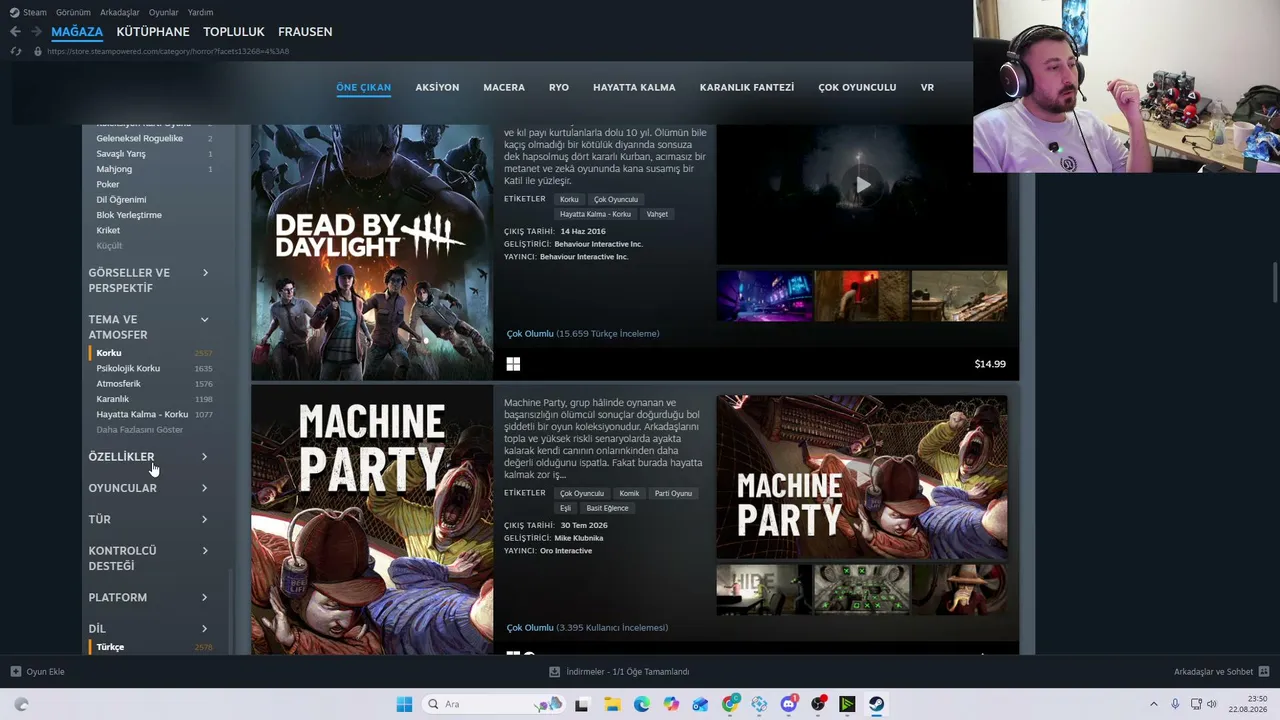Expand the Dil filter section

(x=149, y=629)
